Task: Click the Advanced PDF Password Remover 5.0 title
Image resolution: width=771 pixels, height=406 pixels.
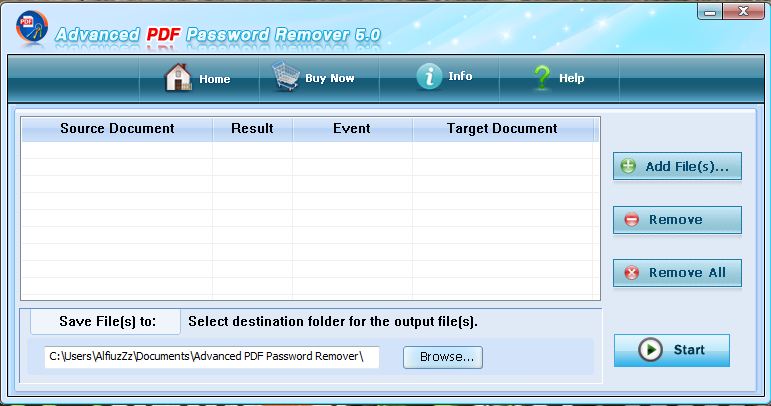Action: click(218, 35)
